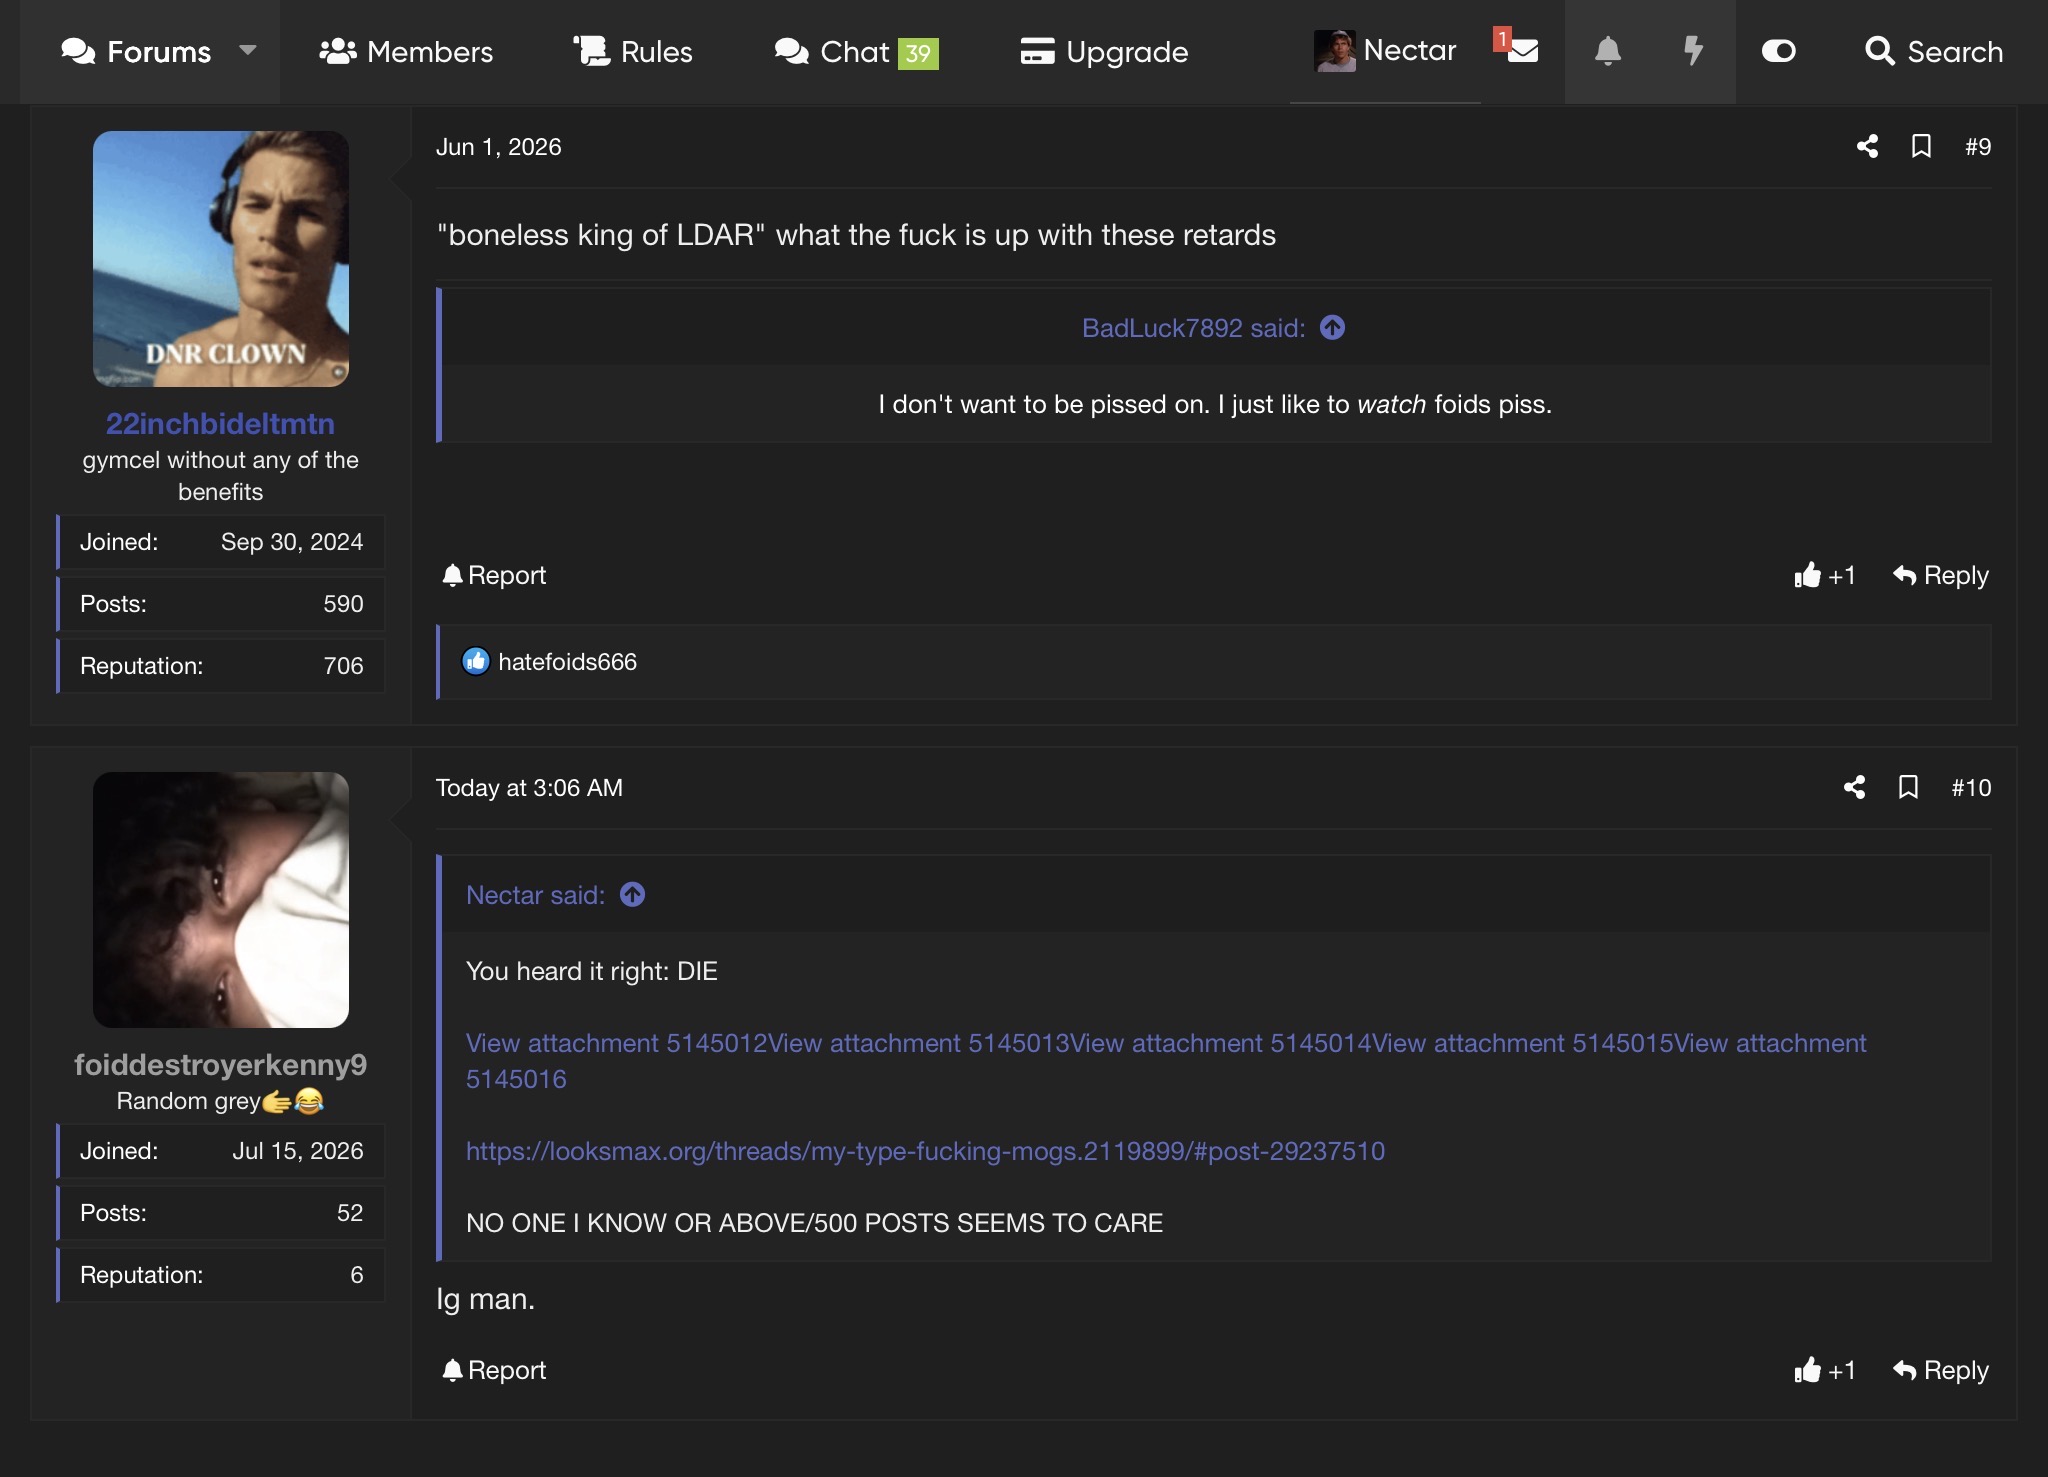This screenshot has height=1477, width=2048.
Task: Jump to Nectar's quoted post via the arrow icon
Action: [x=632, y=895]
